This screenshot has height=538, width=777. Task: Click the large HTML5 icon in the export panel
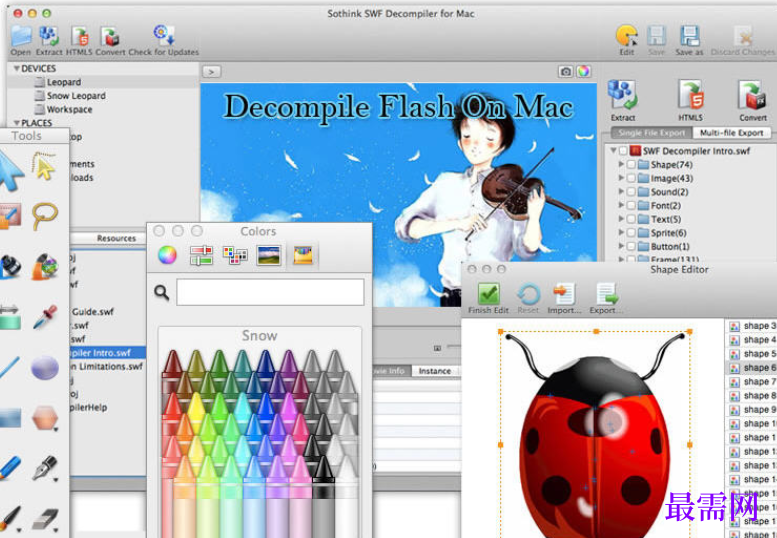coord(690,95)
